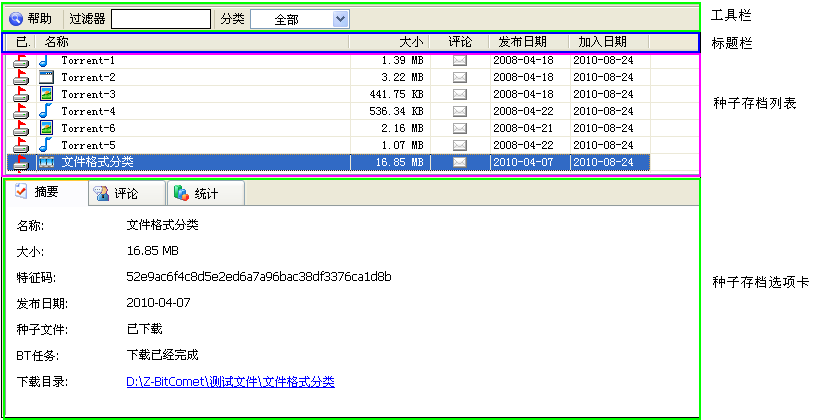Viewport: 832px width, 420px height.
Task: Open Torrent-3 comment envelope icon
Action: pyautogui.click(x=460, y=95)
